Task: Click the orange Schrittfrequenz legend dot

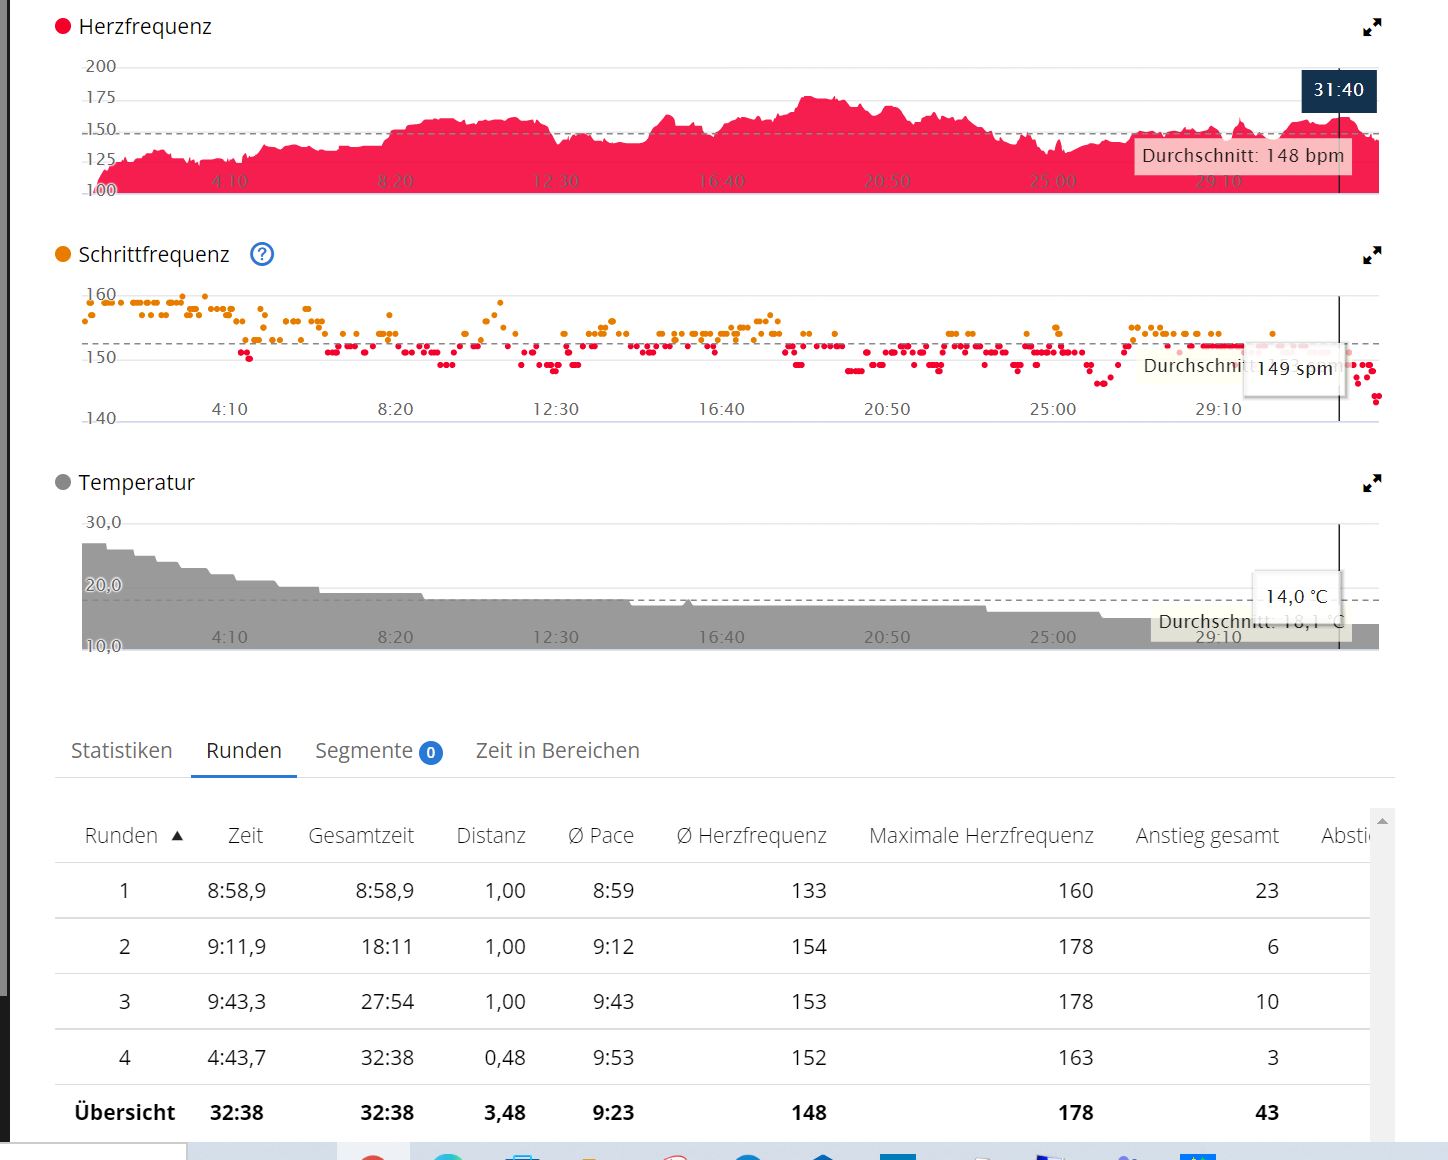Action: (x=63, y=255)
